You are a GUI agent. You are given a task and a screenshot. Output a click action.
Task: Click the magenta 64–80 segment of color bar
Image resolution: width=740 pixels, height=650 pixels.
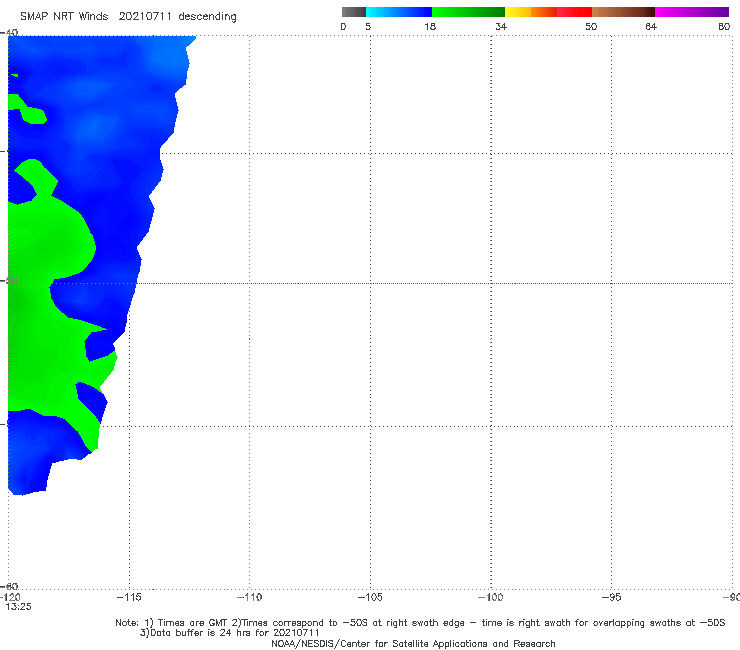coord(692,12)
